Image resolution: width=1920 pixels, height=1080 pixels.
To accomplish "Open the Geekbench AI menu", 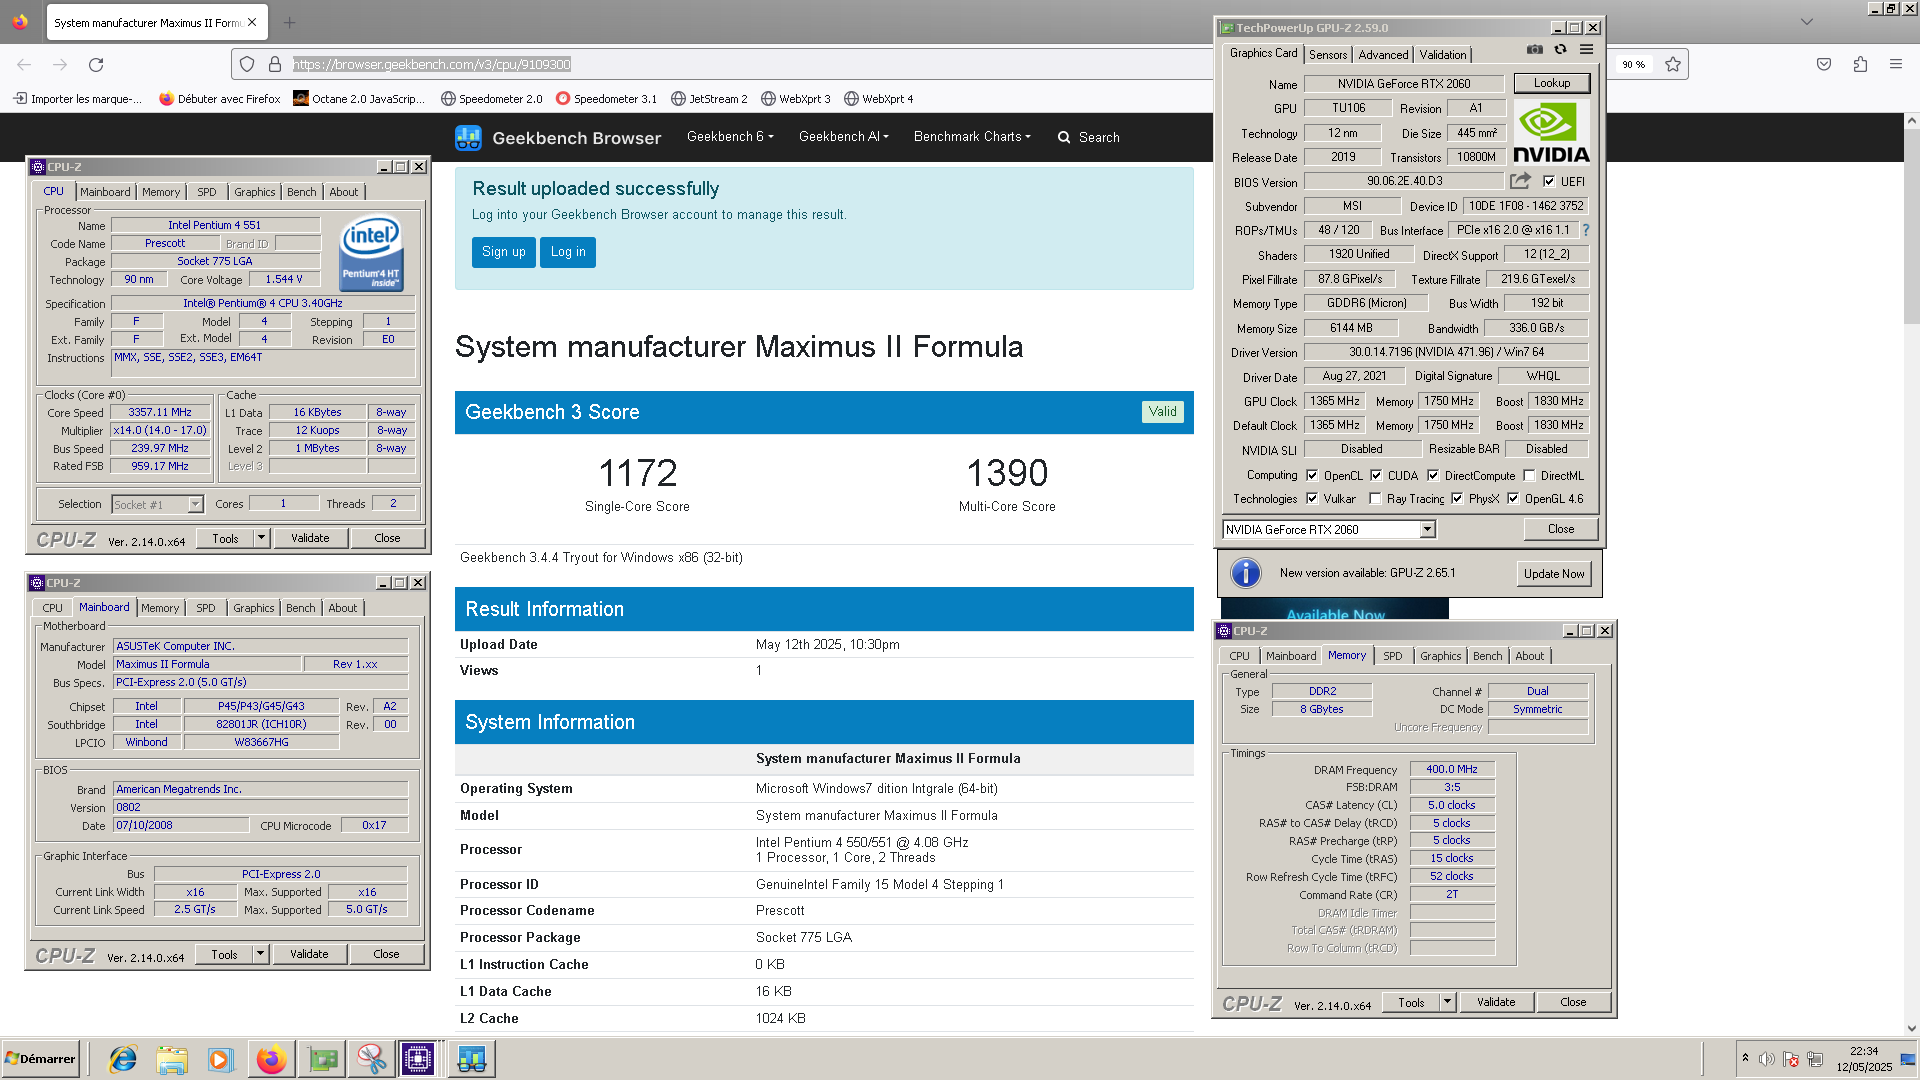I will tap(844, 137).
